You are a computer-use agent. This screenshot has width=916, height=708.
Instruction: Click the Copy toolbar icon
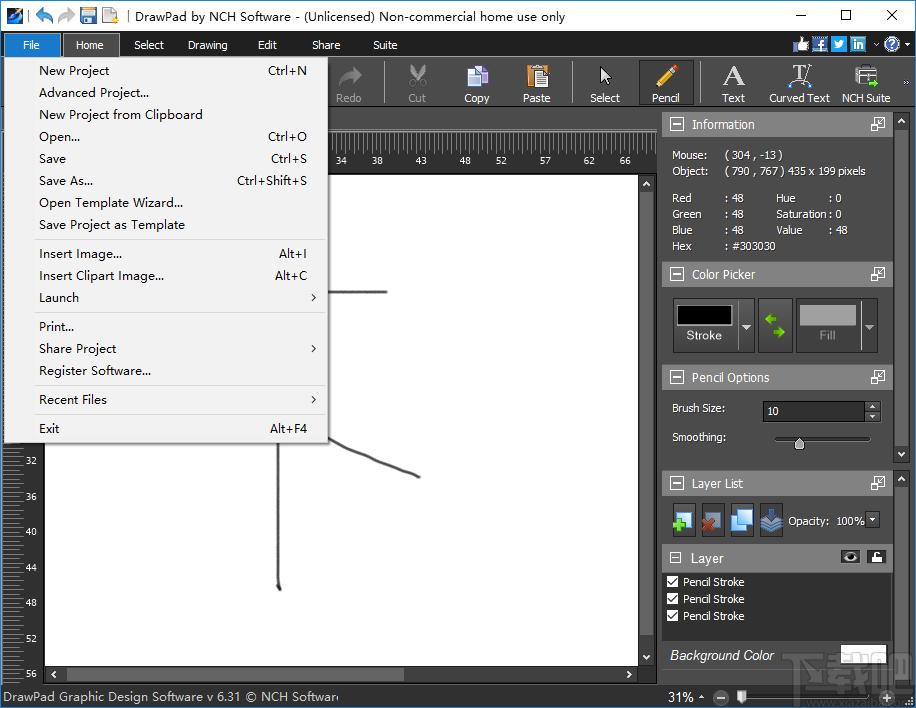point(477,83)
